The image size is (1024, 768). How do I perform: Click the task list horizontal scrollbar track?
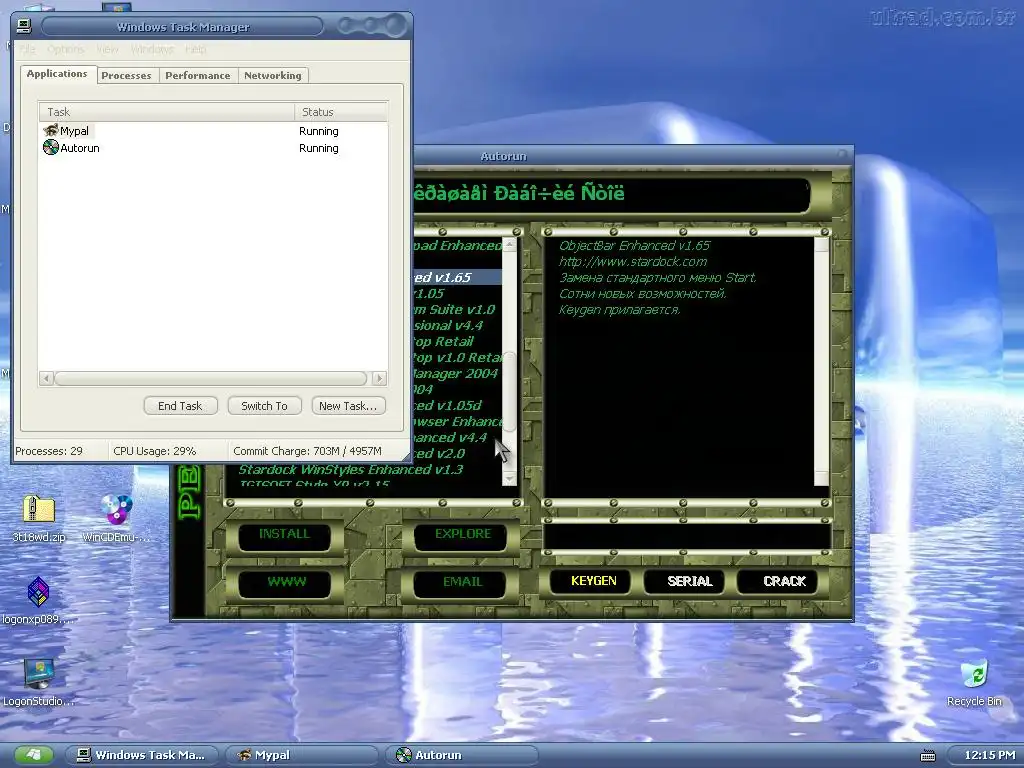click(x=211, y=378)
